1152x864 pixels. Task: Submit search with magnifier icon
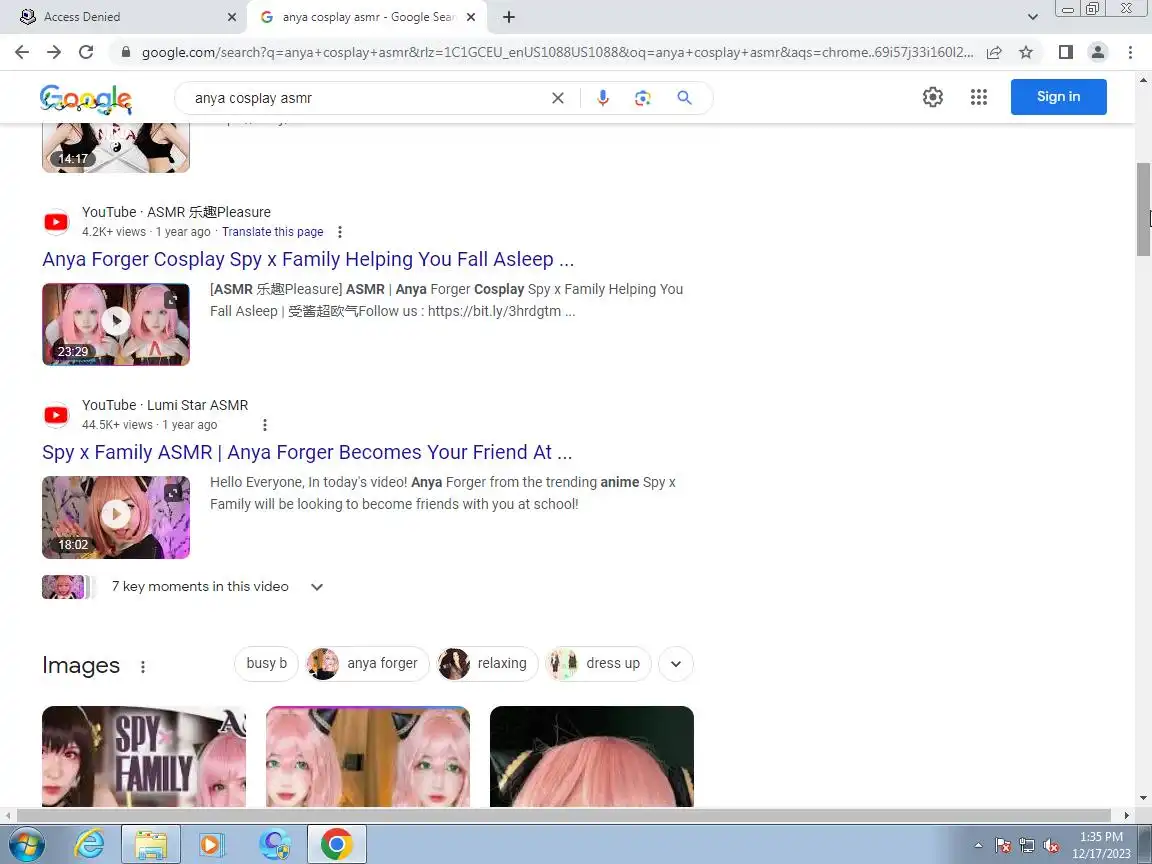point(684,98)
